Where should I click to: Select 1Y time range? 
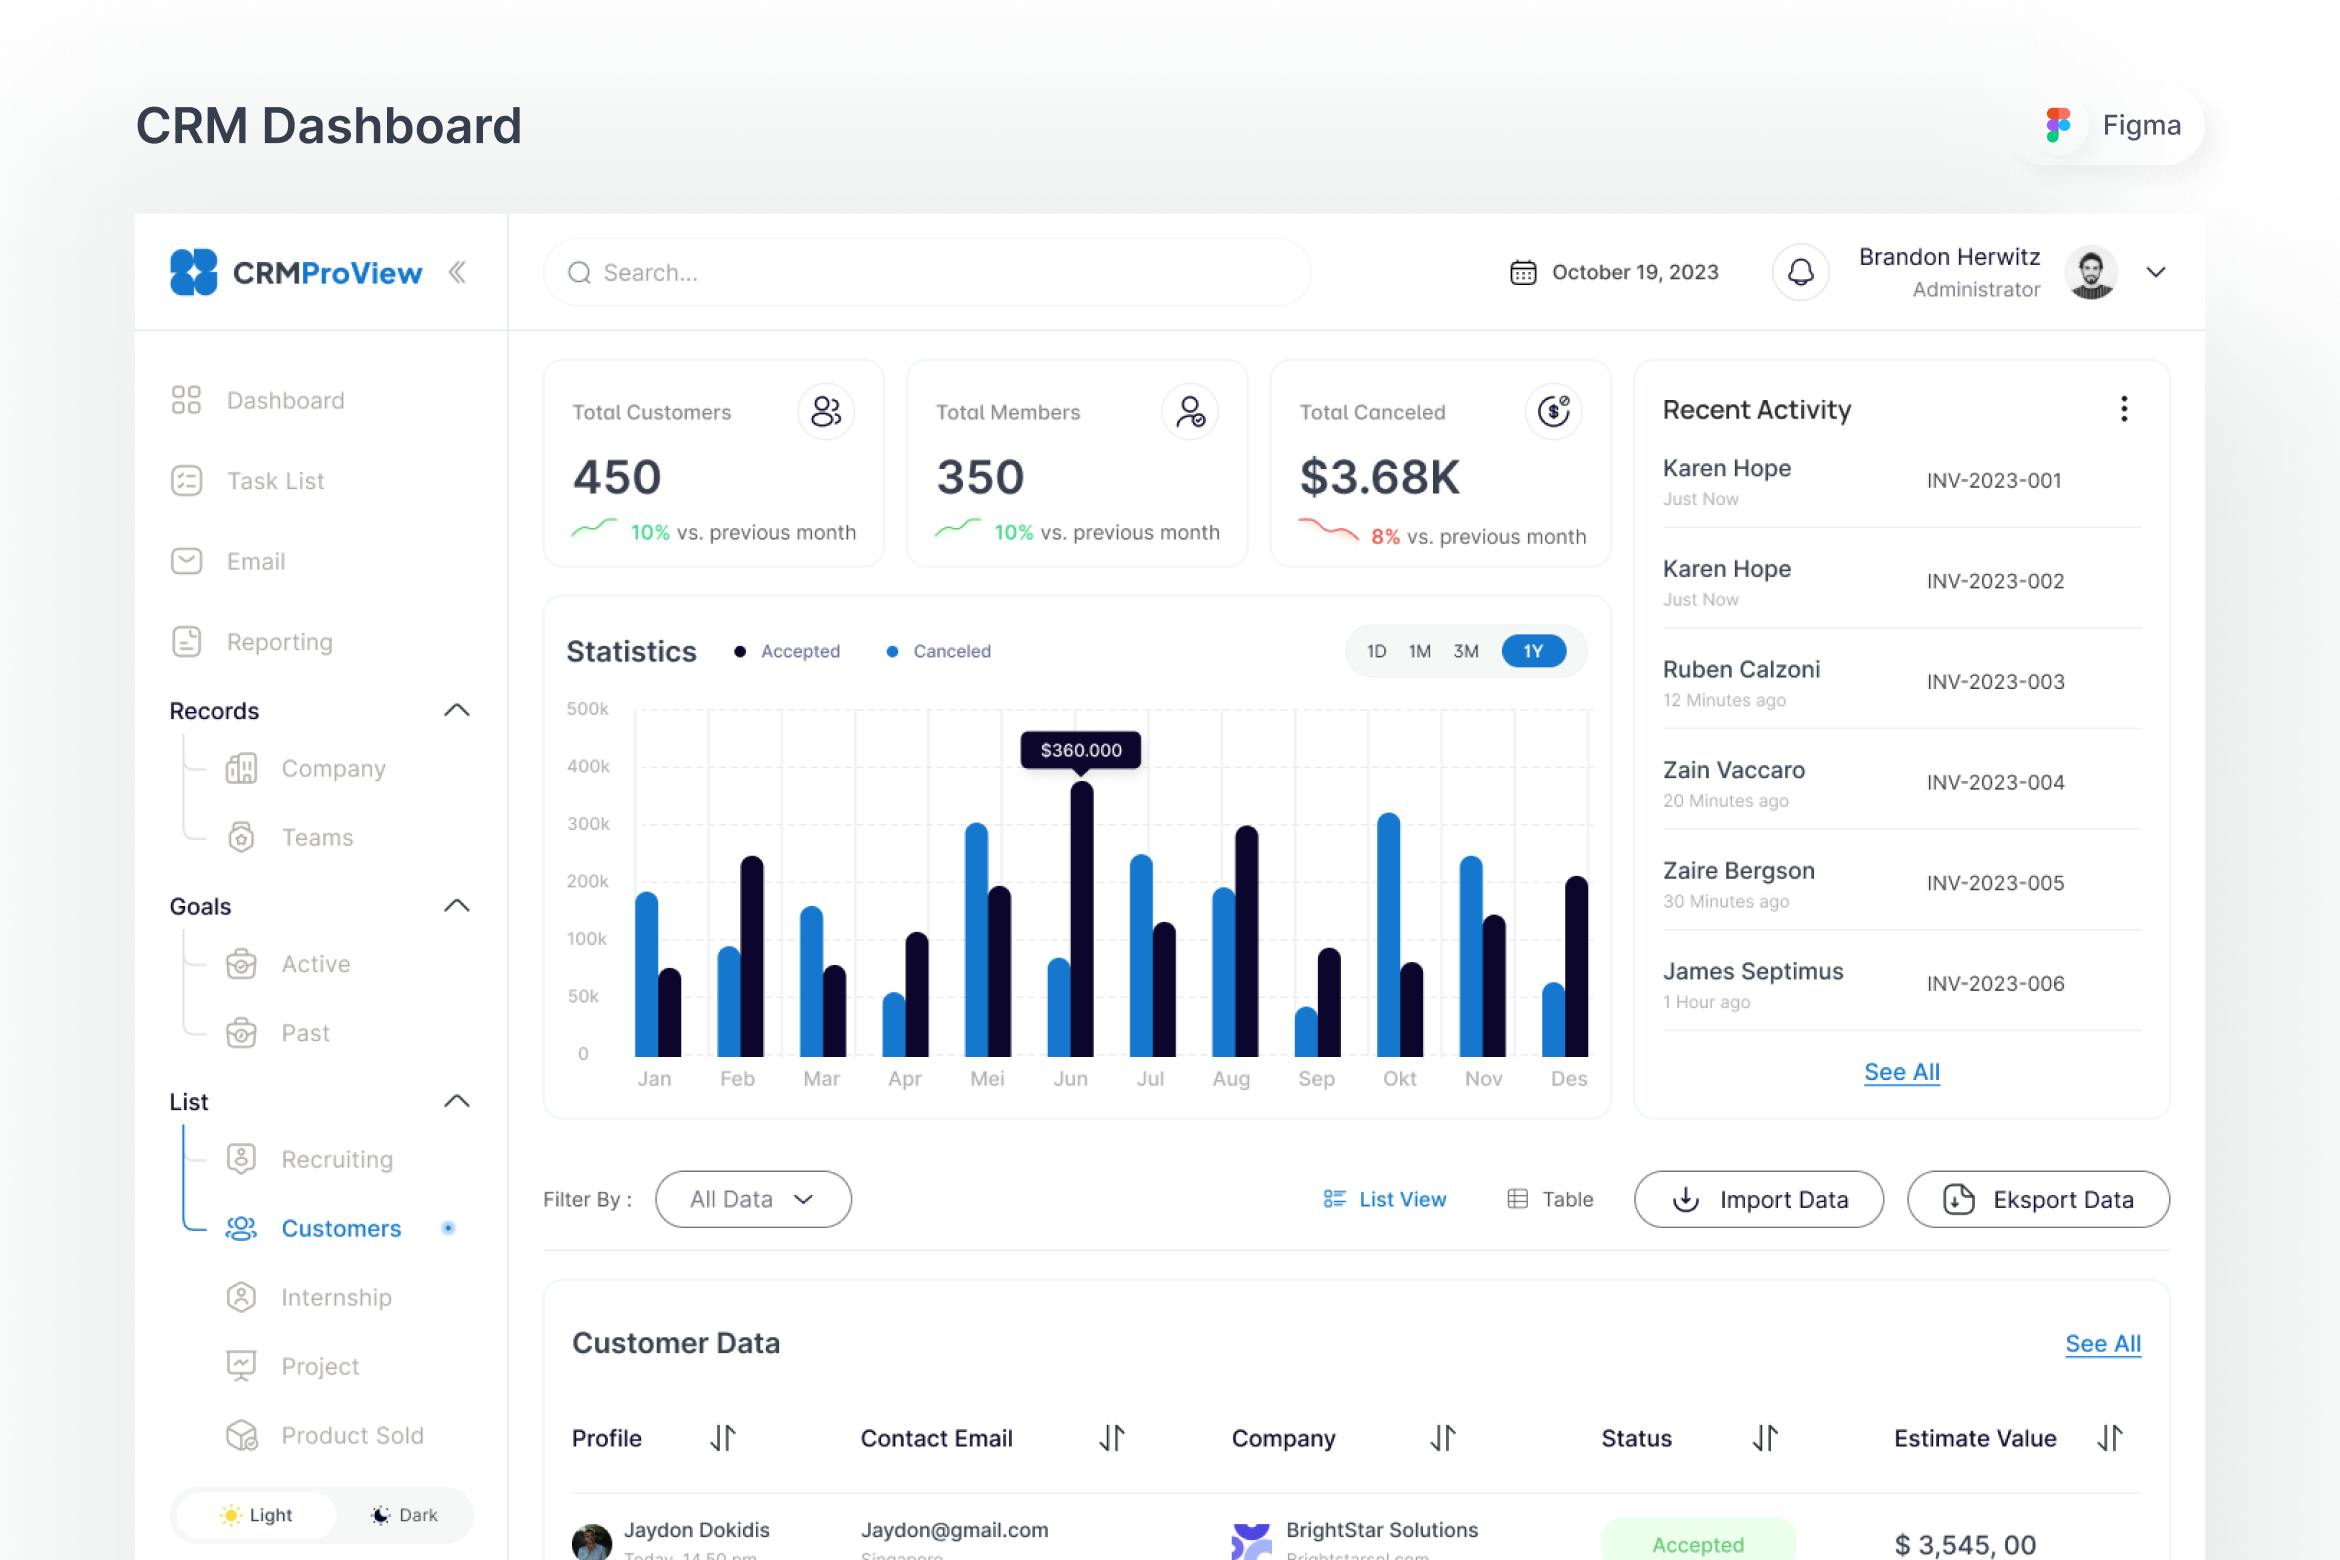coord(1533,651)
